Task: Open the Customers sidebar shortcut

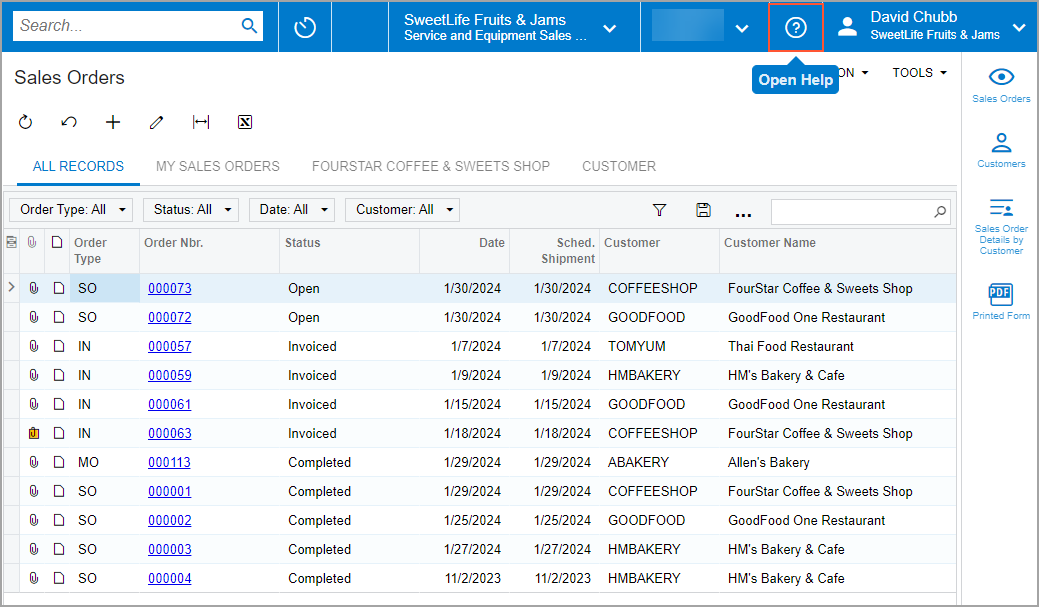Action: (1000, 148)
